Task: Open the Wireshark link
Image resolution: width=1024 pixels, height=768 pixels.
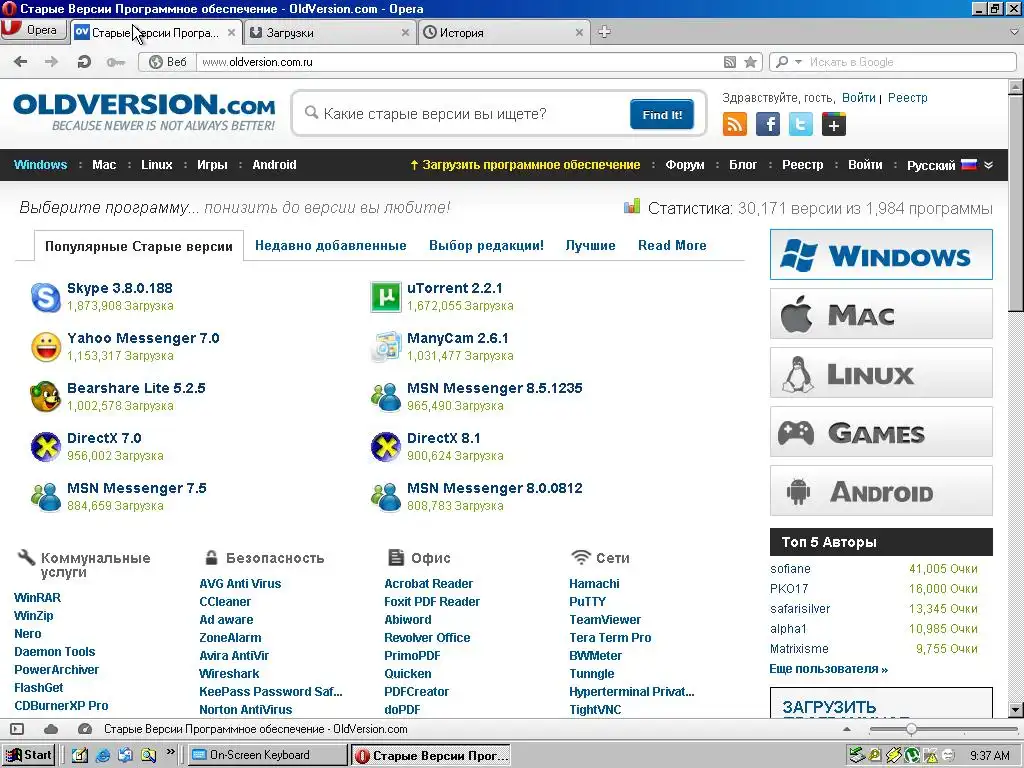Action: tap(229, 673)
